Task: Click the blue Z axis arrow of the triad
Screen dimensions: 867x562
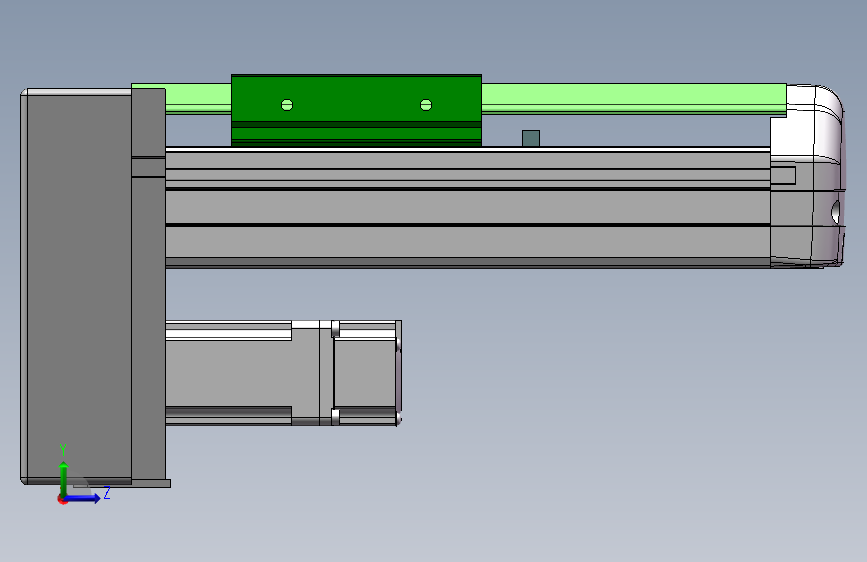Action: tap(83, 498)
